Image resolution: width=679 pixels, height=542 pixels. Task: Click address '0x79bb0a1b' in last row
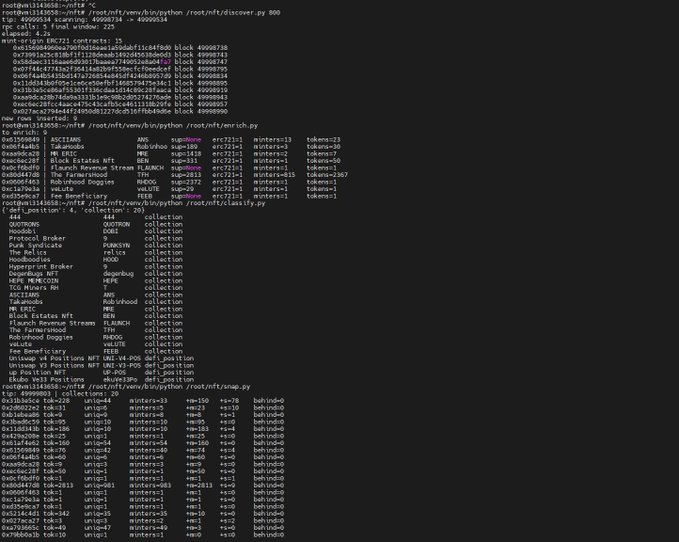tap(20, 535)
